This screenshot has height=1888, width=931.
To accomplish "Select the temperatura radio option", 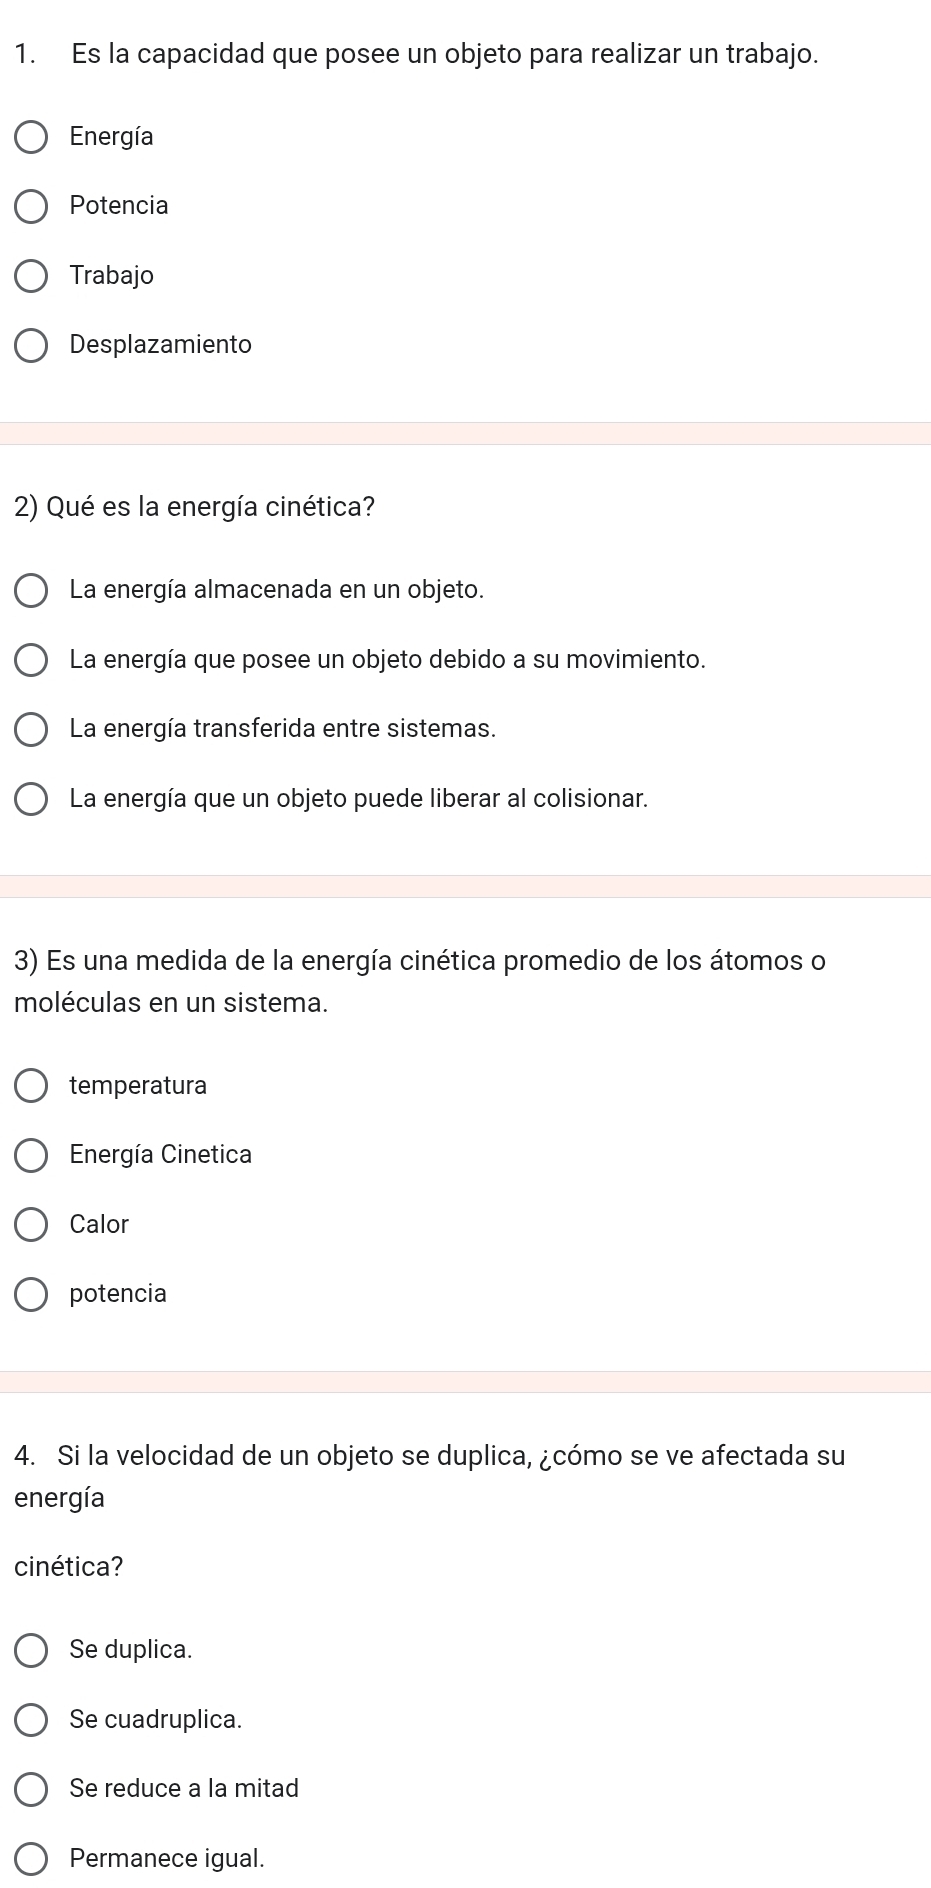I will (x=31, y=1086).
